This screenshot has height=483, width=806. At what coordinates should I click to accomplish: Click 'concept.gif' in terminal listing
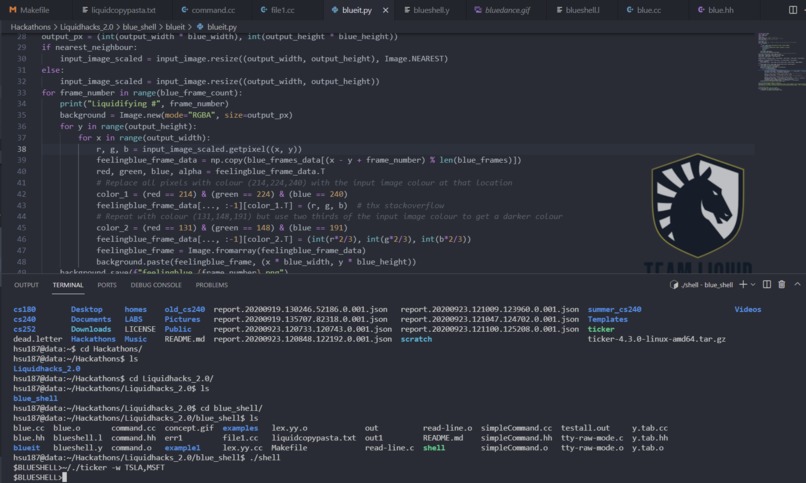(189, 428)
